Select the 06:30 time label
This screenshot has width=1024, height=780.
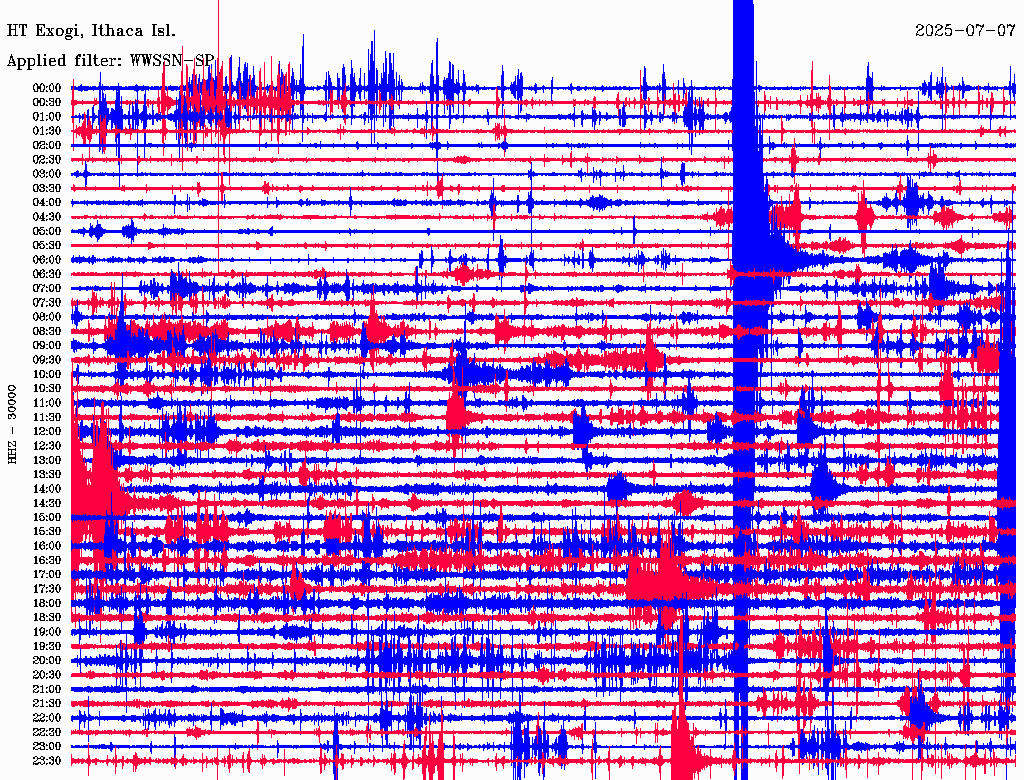[x=47, y=274]
